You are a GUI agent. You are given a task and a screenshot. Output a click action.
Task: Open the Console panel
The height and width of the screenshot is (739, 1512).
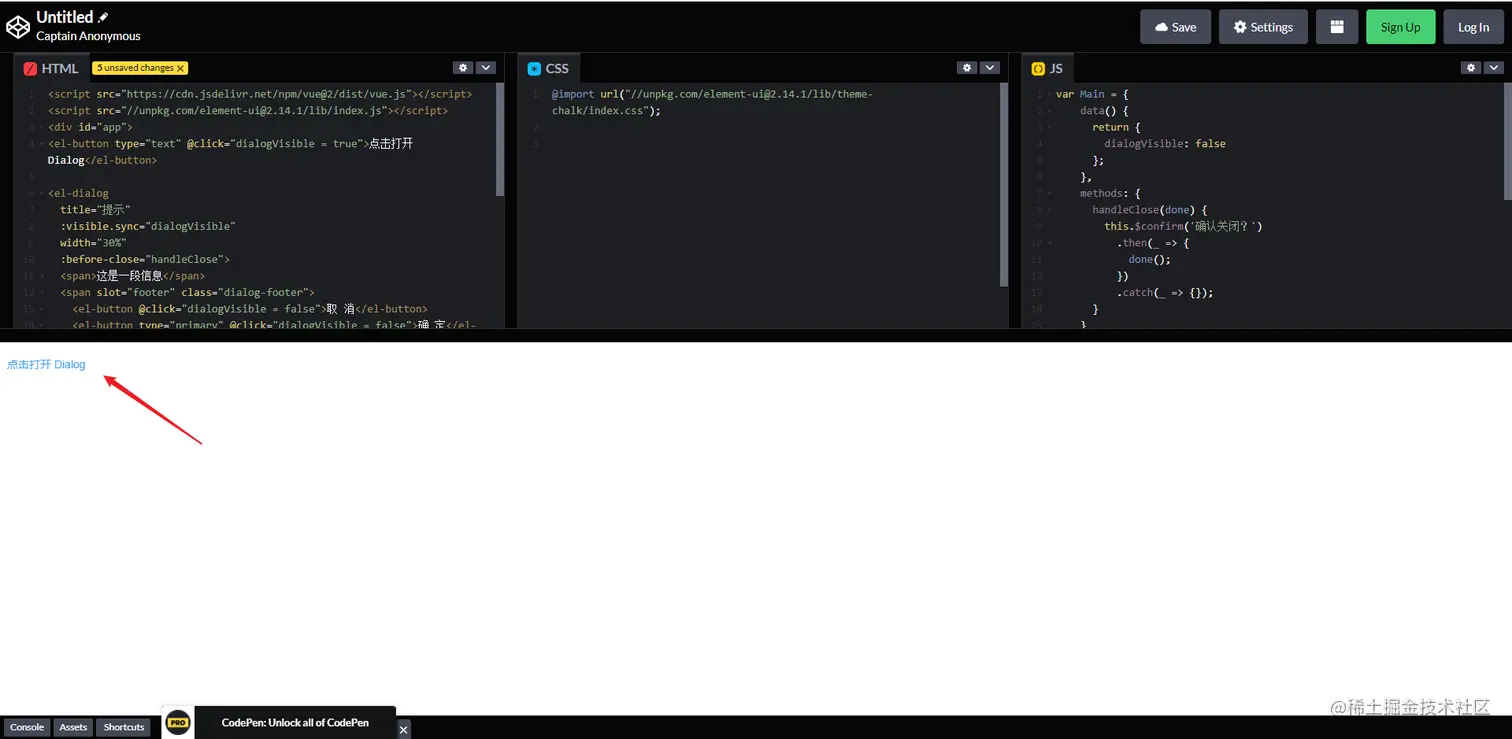point(27,727)
